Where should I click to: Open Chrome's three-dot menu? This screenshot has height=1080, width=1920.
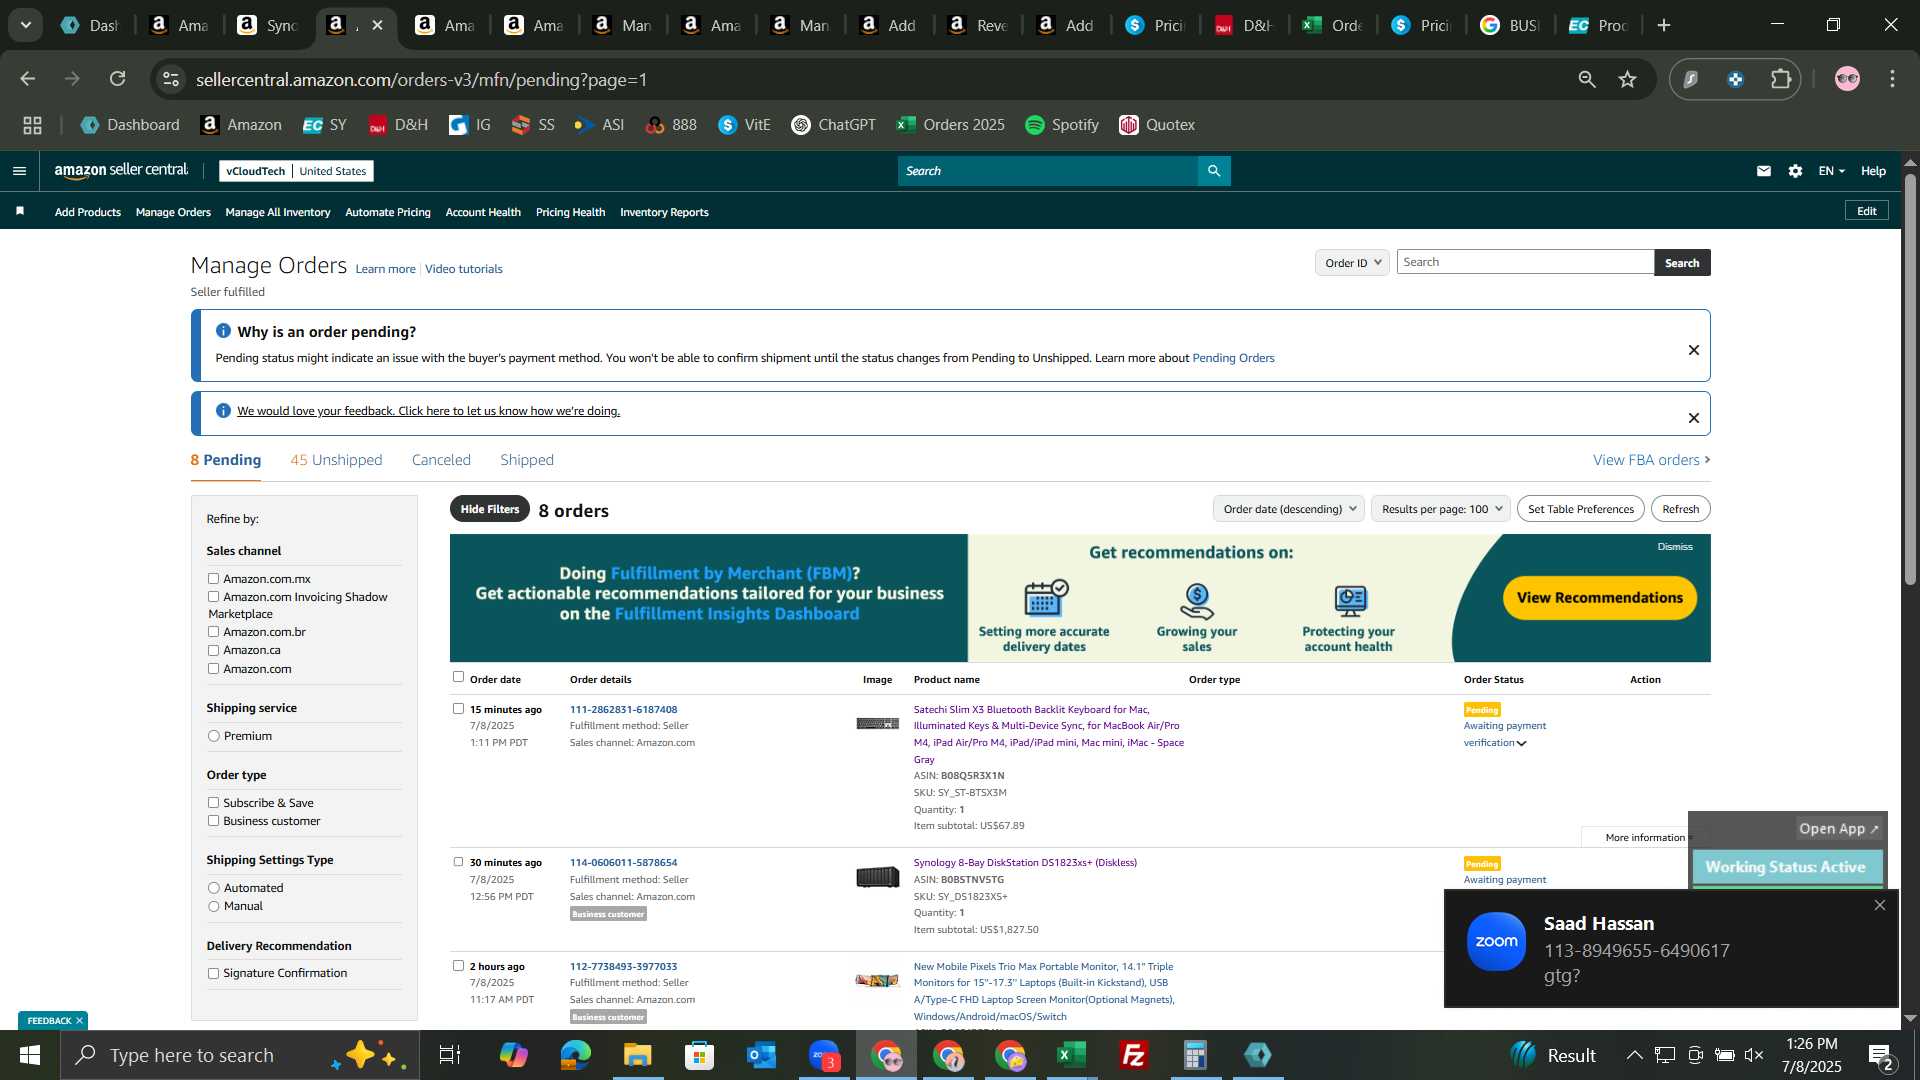pyautogui.click(x=1892, y=79)
